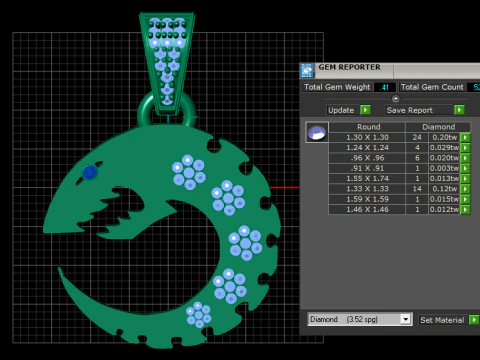This screenshot has width=480, height=360.
Task: Click the Set Material button
Action: pyautogui.click(x=443, y=320)
